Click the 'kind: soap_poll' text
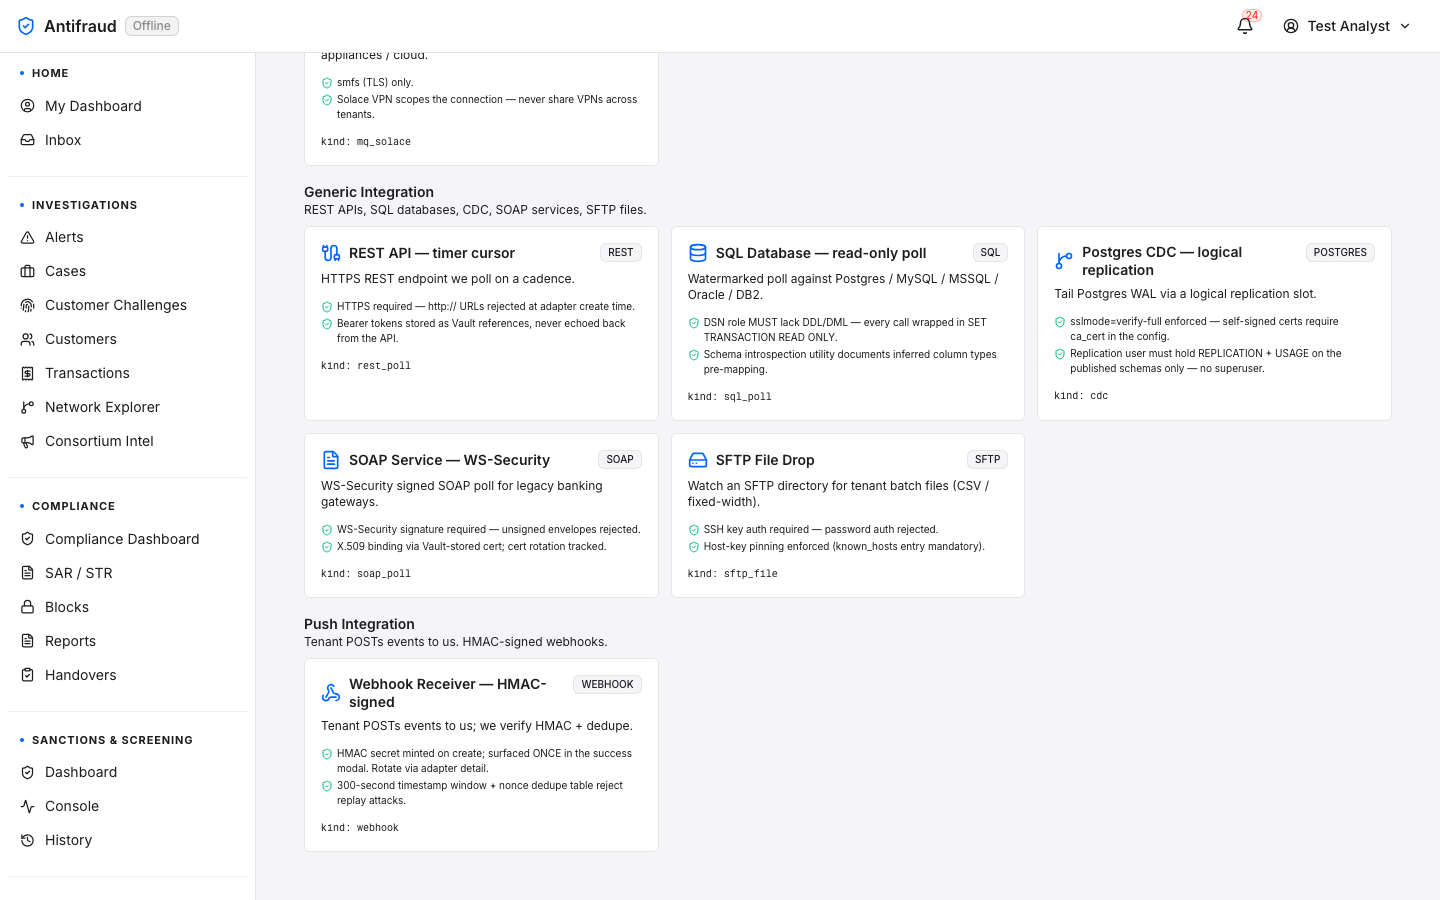The width and height of the screenshot is (1440, 900). [x=366, y=574]
